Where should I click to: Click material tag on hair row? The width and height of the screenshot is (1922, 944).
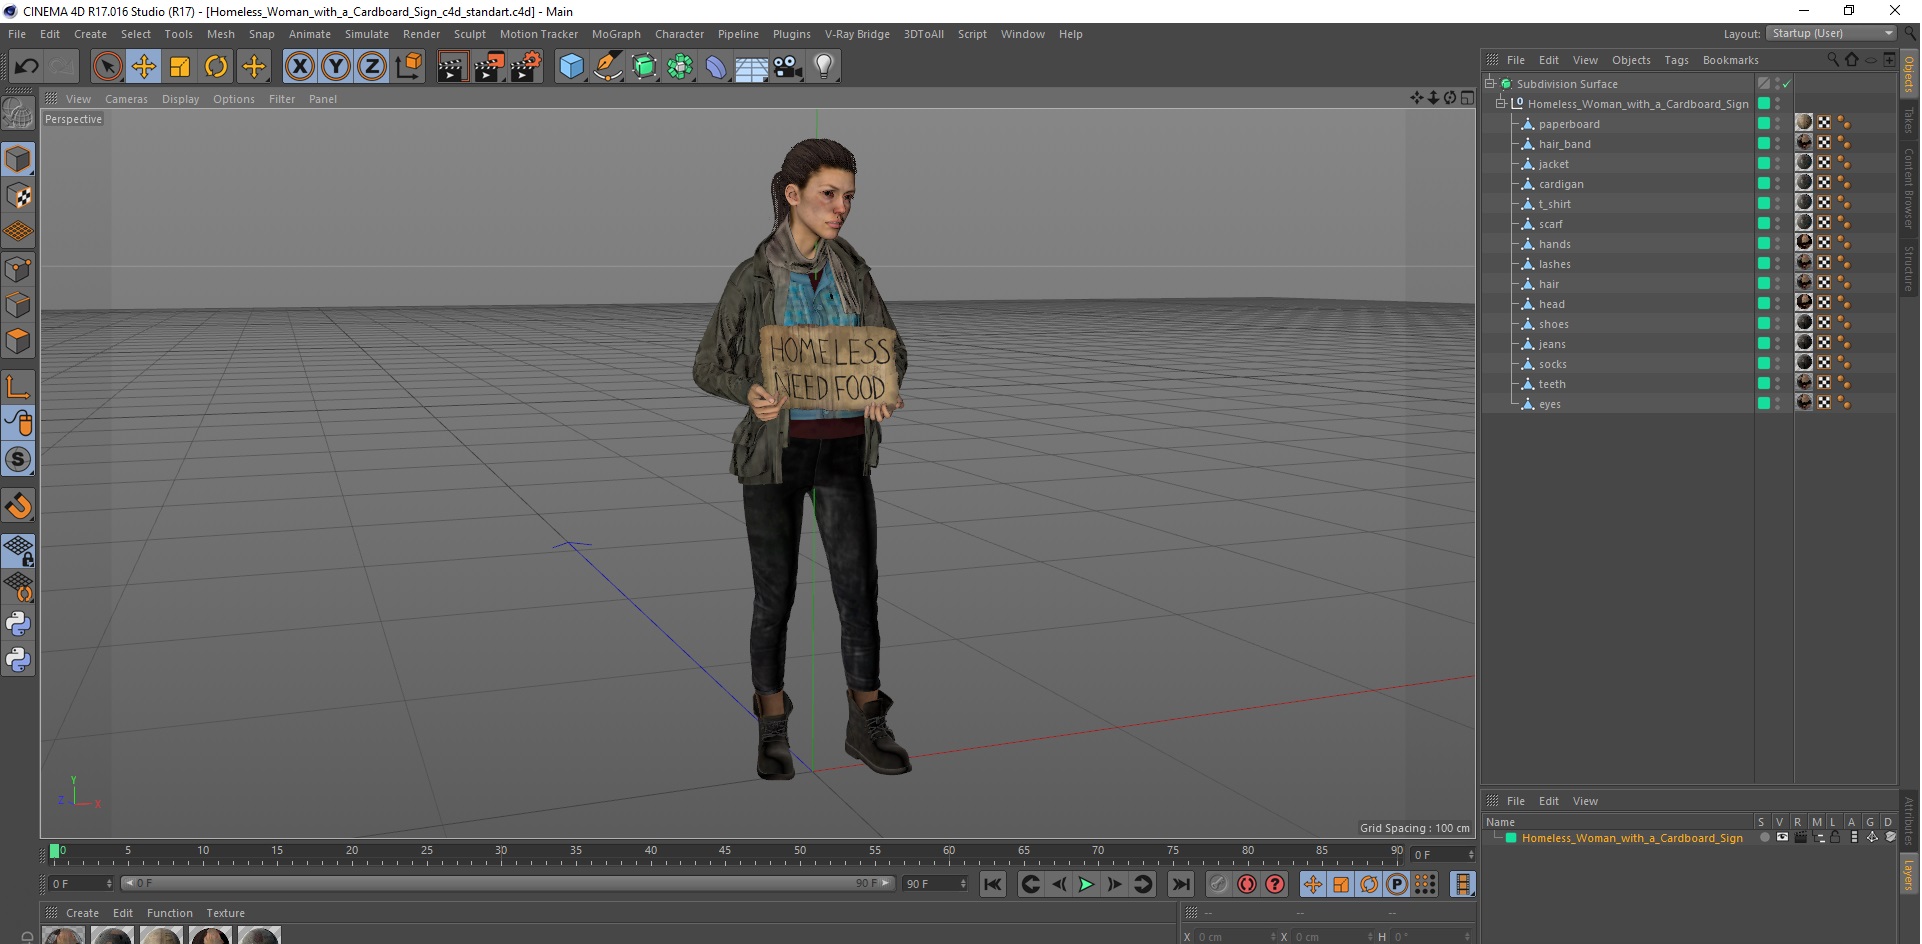[1804, 283]
